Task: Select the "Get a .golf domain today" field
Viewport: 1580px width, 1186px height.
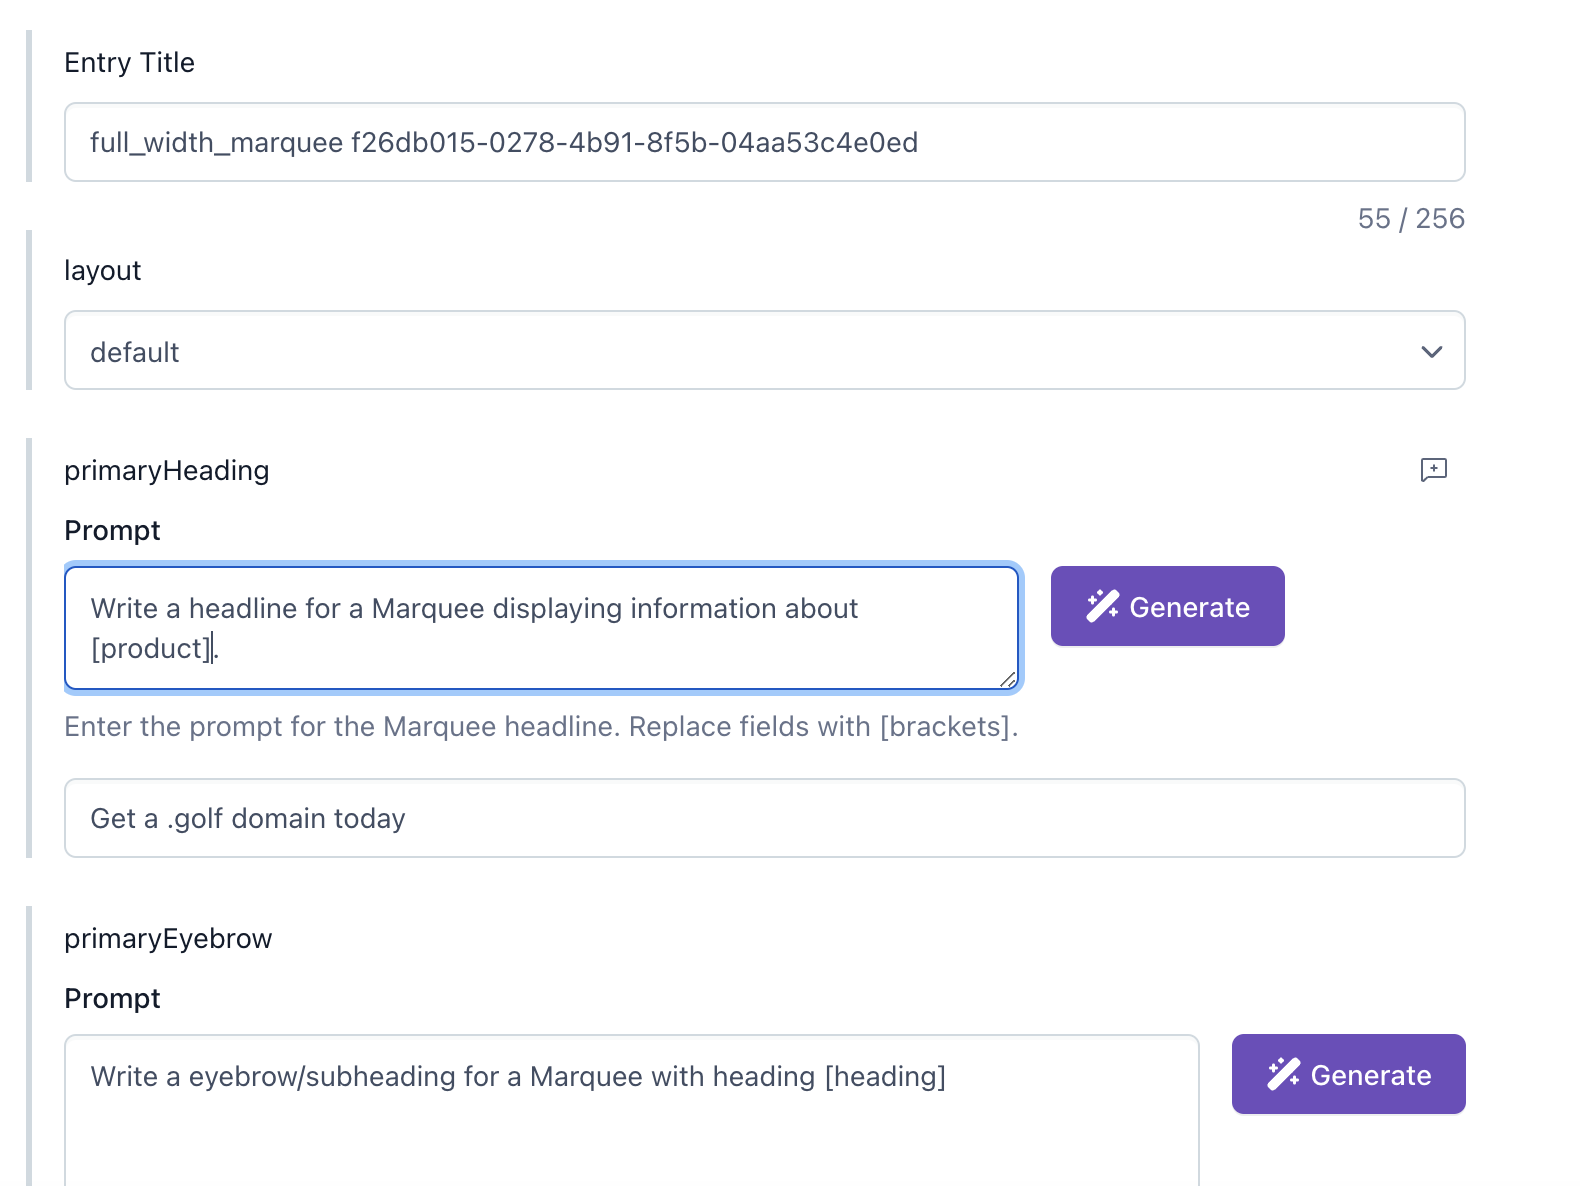Action: [x=764, y=818]
